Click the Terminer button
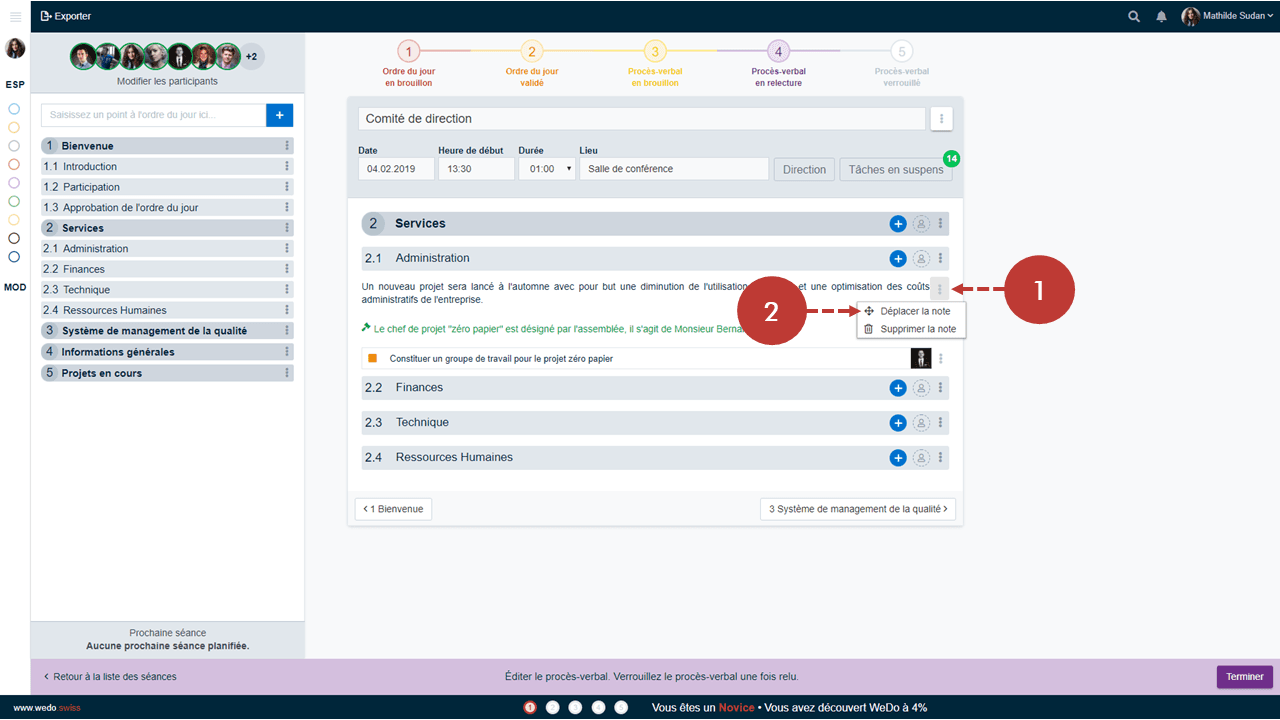Screen dimensions: 1280x720 point(1244,677)
